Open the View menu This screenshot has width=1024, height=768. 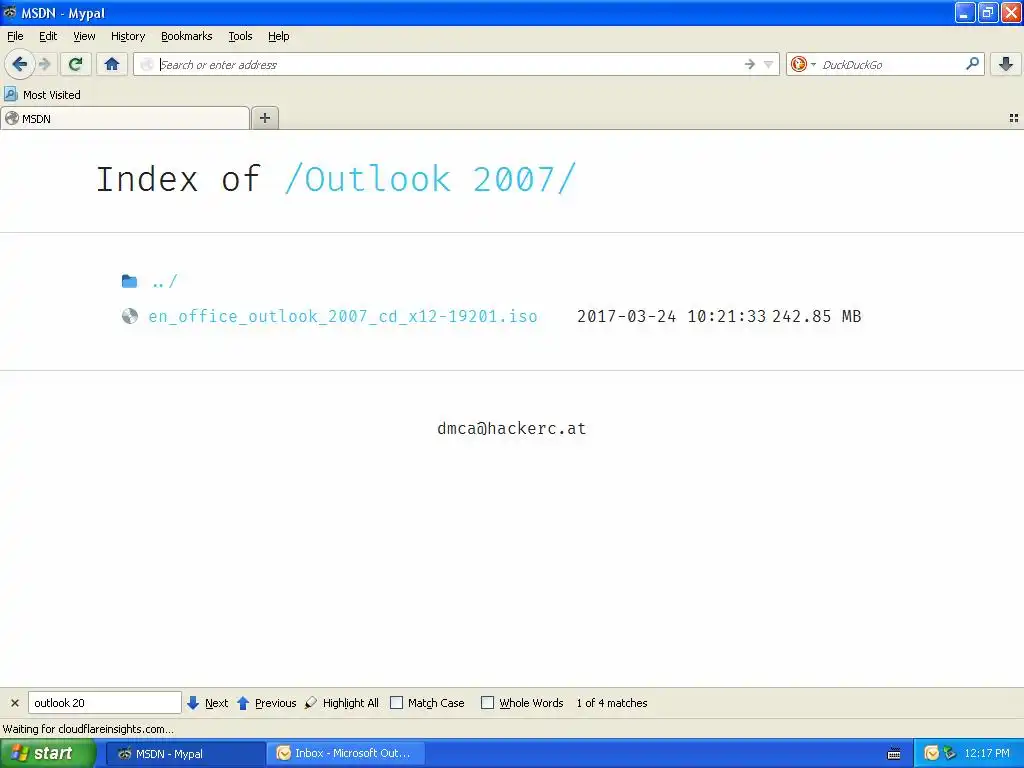pyautogui.click(x=84, y=36)
